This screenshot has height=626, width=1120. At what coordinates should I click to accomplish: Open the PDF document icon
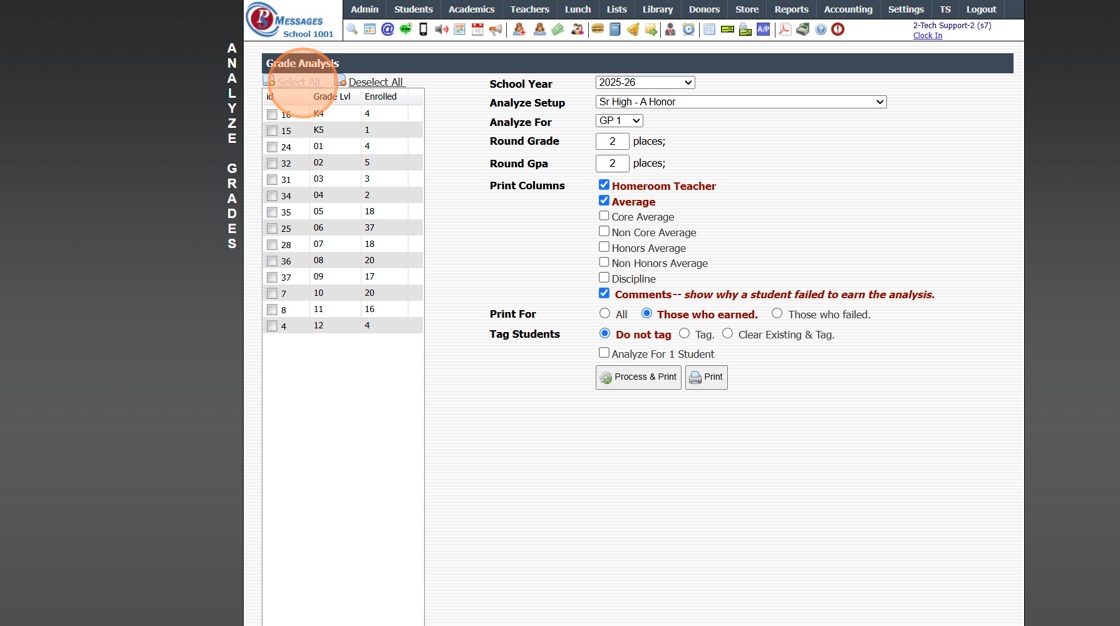[x=784, y=29]
